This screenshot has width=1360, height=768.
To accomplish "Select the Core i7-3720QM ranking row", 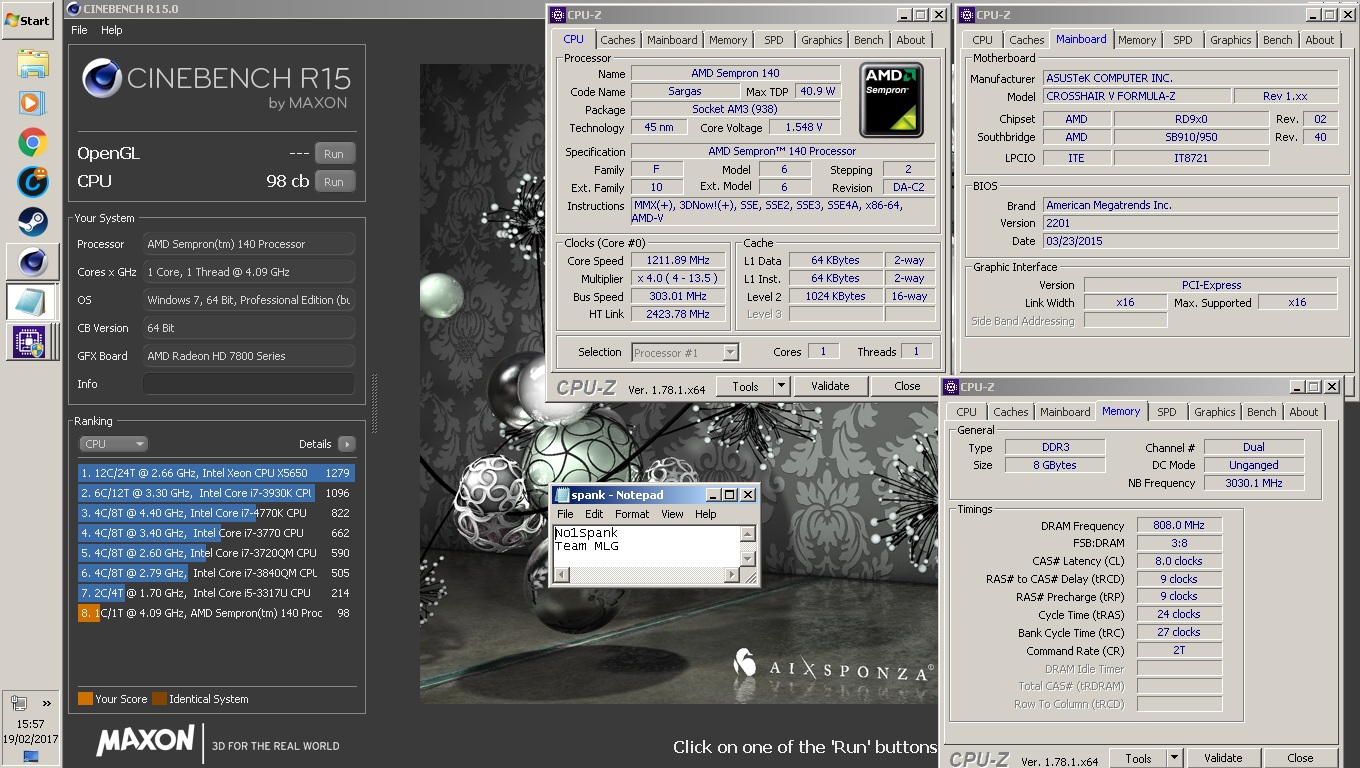I will (x=216, y=553).
